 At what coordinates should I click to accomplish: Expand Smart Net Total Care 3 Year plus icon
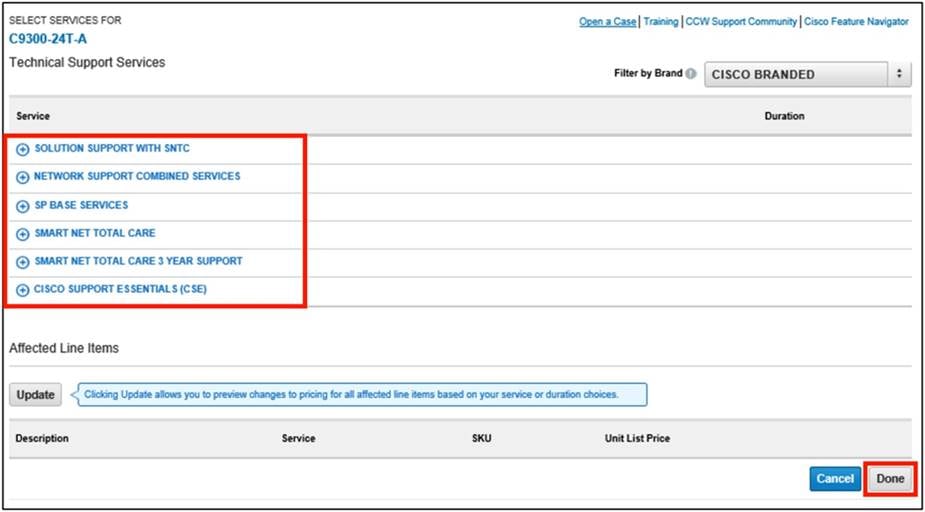22,262
